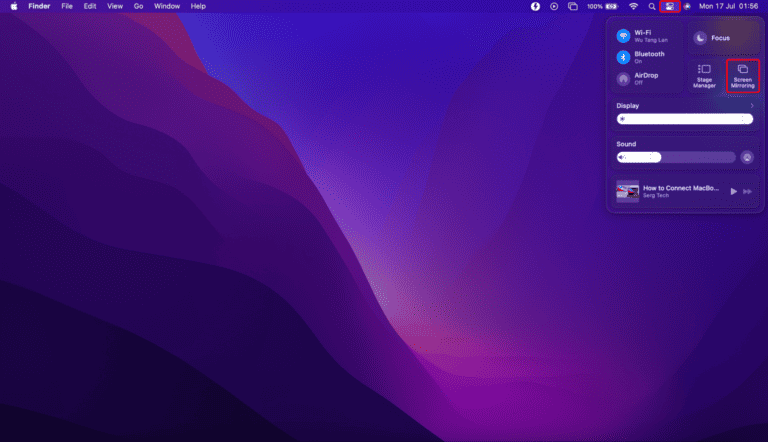Click the Wi-Fi status icon in menu bar
This screenshot has height=442, width=768.
coord(633,6)
